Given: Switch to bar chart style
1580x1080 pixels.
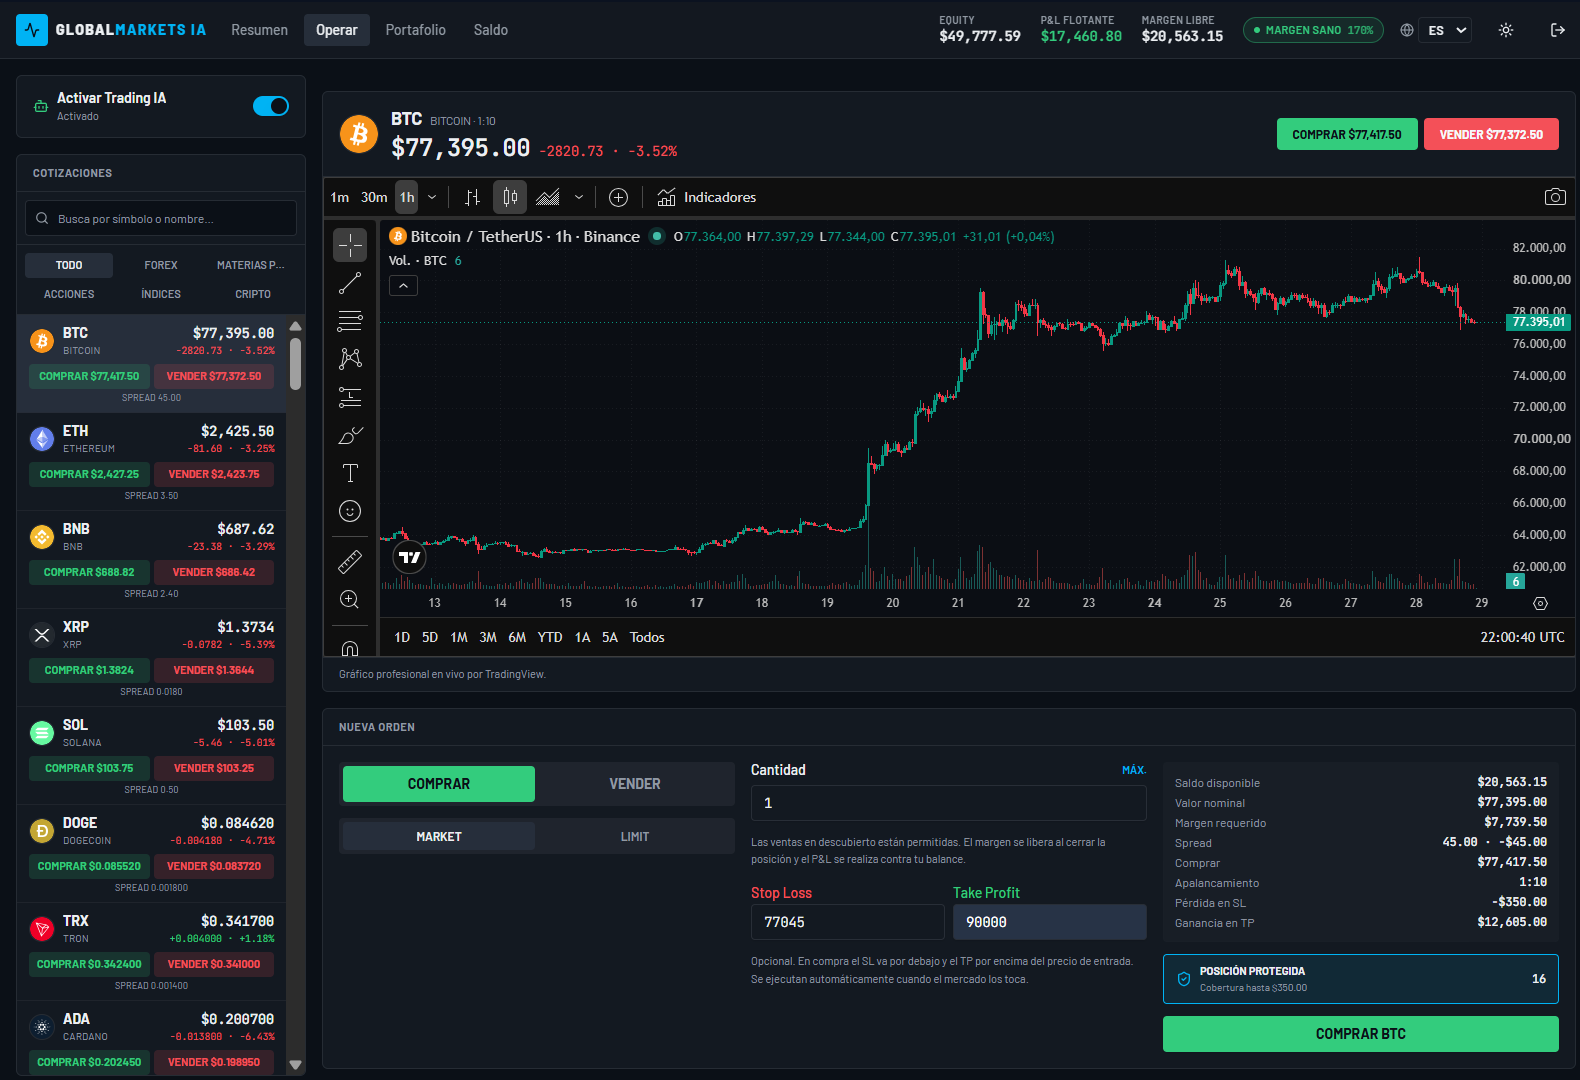Looking at the screenshot, I should pos(472,197).
